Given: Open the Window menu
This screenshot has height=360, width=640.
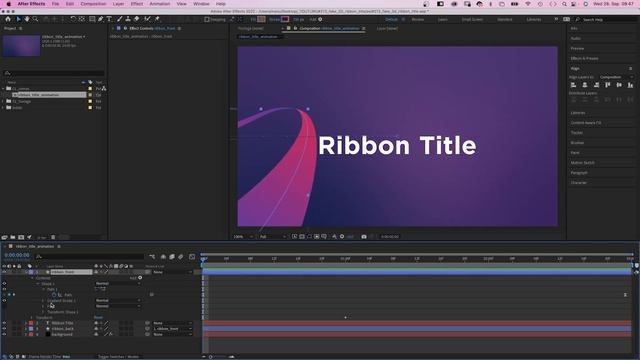Looking at the screenshot, I should click(201, 4).
